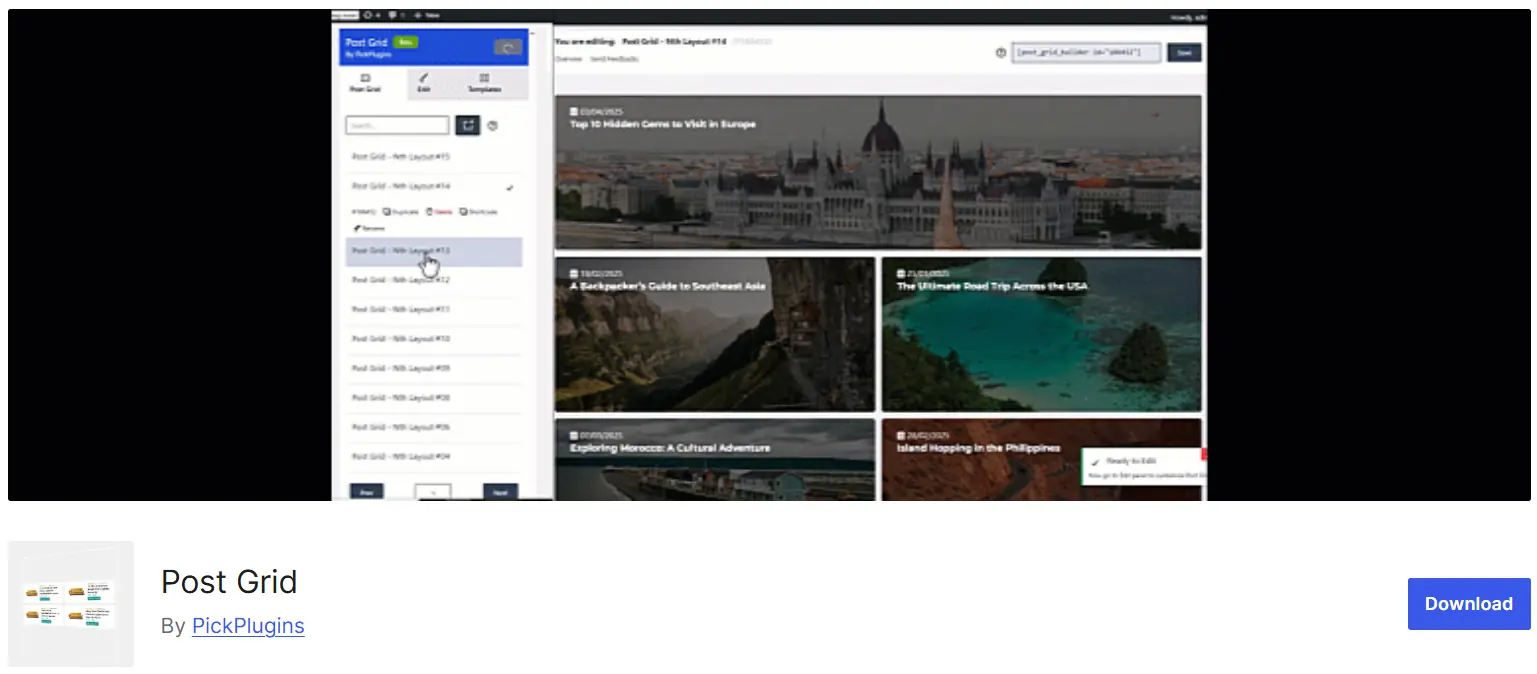Image resolution: width=1537 pixels, height=674 pixels.
Task: Select Post Grid - Nth Layout #11
Action: [433, 310]
